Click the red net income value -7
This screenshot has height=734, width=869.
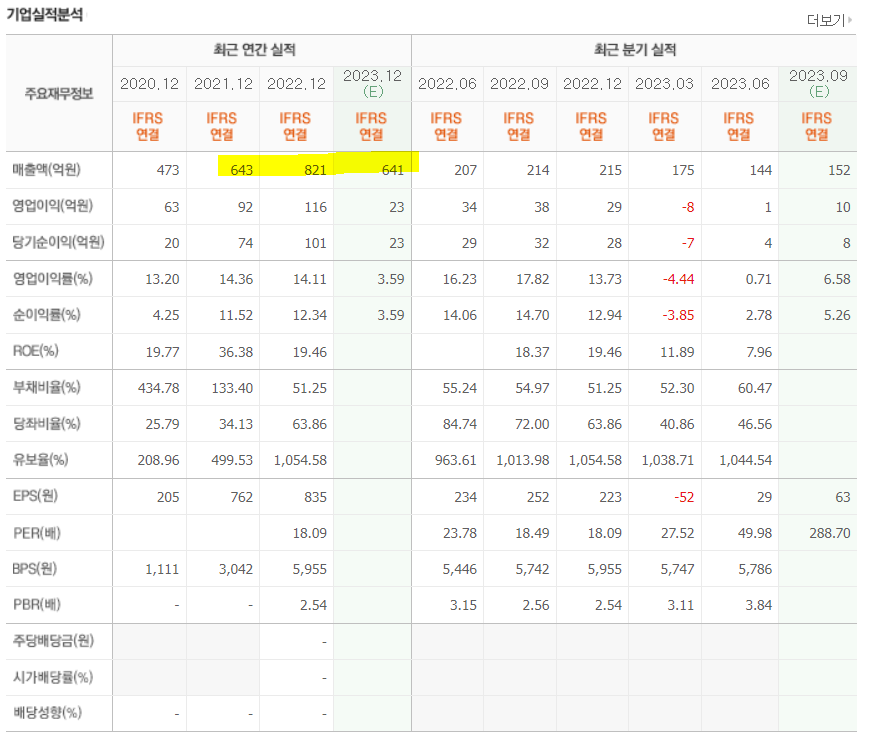coord(688,243)
